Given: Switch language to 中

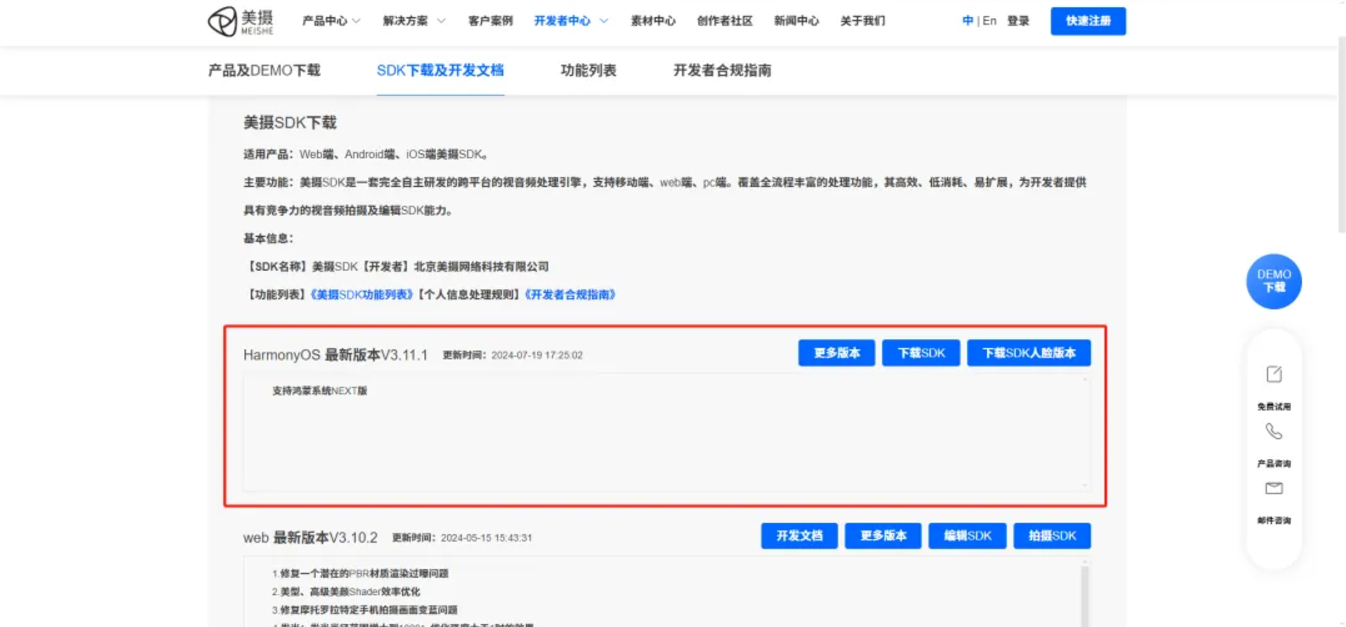Looking at the screenshot, I should point(968,21).
